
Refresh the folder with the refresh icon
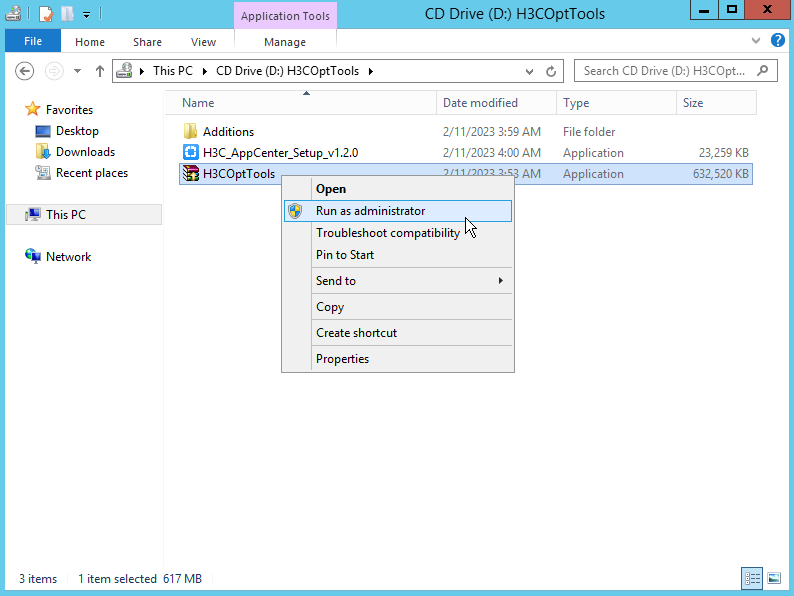pos(551,71)
